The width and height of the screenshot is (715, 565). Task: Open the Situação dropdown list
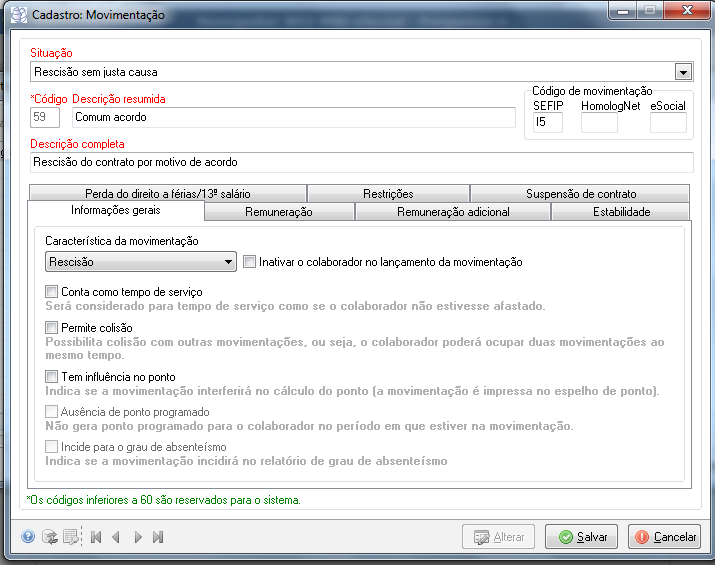[x=684, y=72]
